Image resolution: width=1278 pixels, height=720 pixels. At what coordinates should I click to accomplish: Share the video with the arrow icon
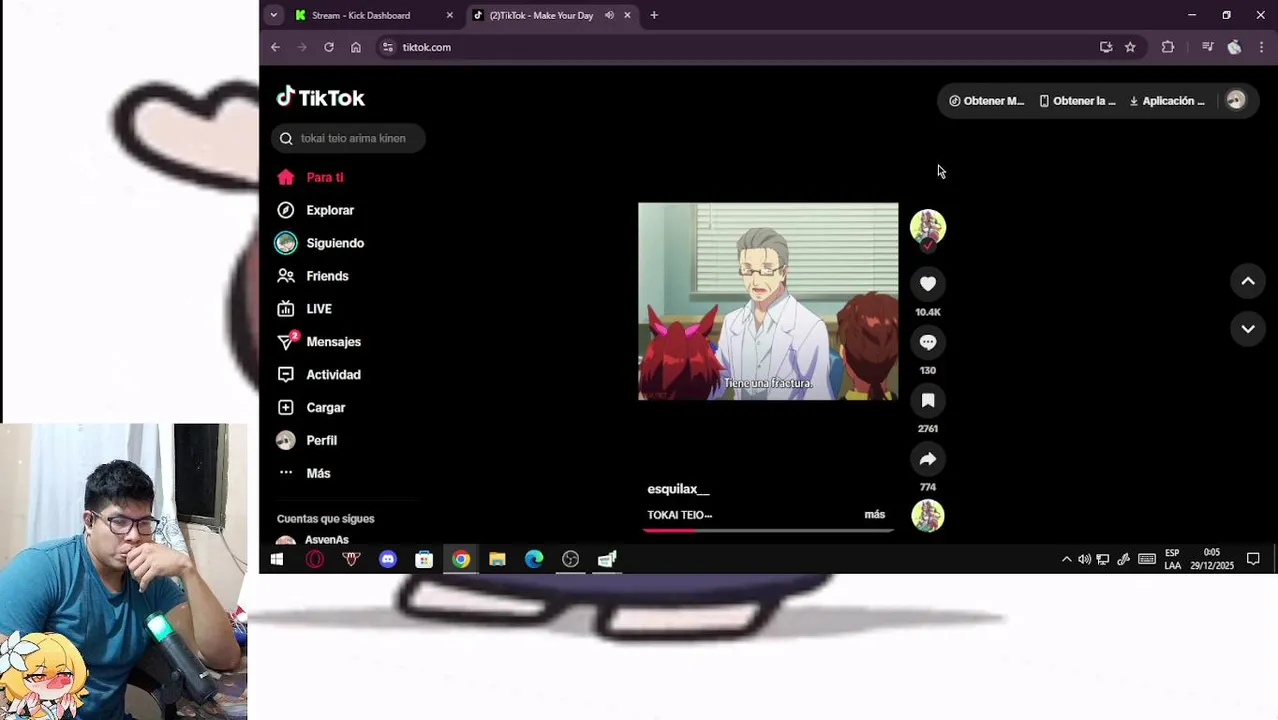click(x=928, y=459)
